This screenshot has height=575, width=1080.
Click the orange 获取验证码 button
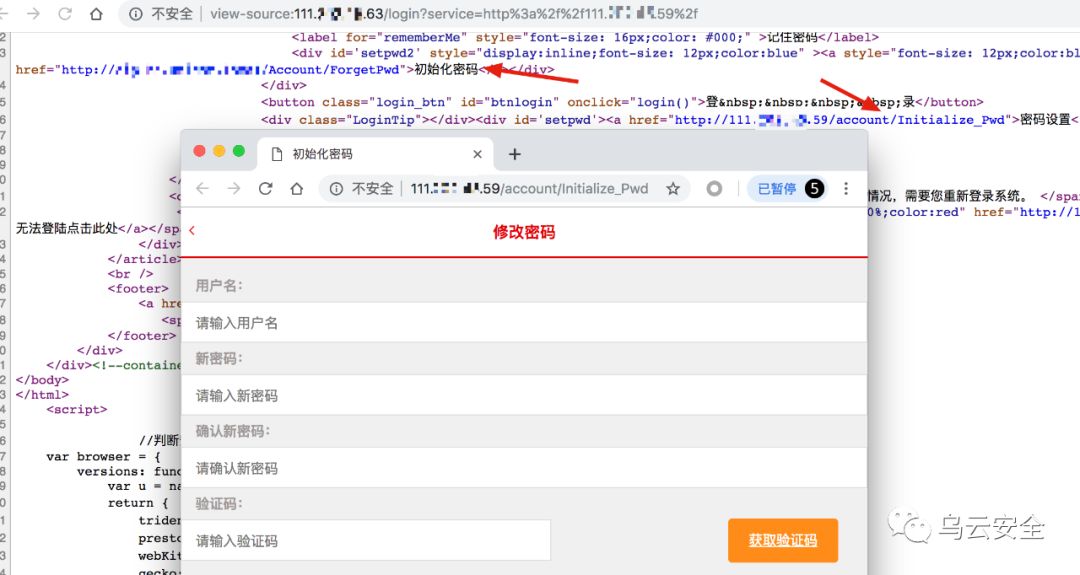[x=783, y=541]
